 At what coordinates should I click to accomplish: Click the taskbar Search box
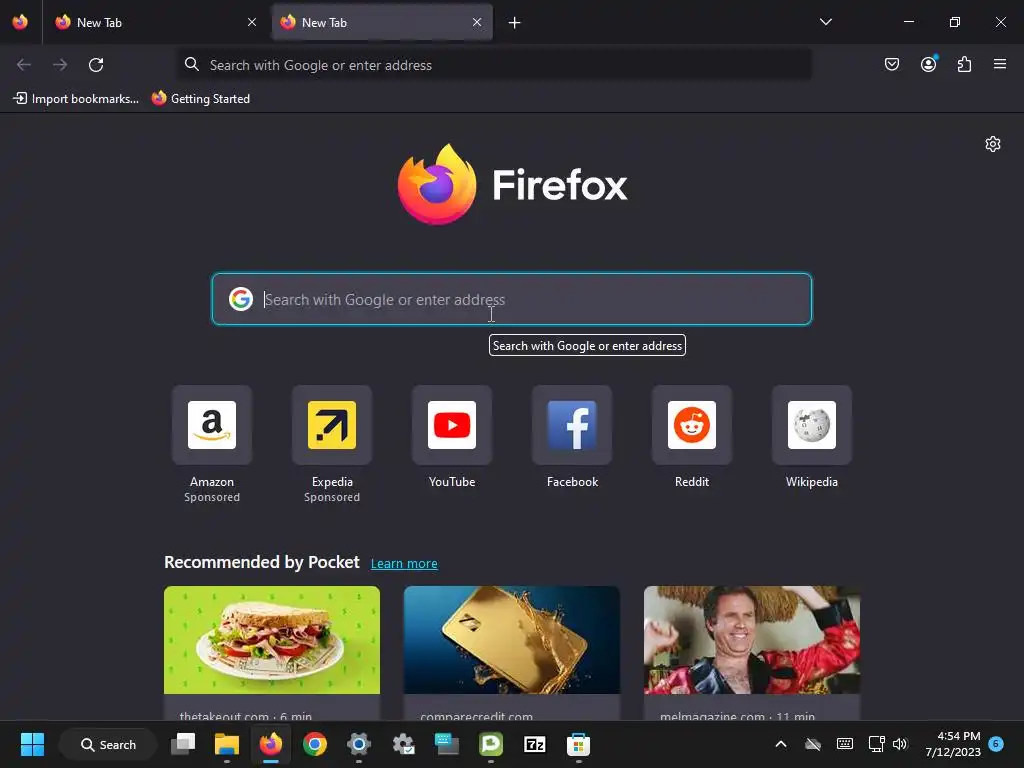(x=108, y=744)
